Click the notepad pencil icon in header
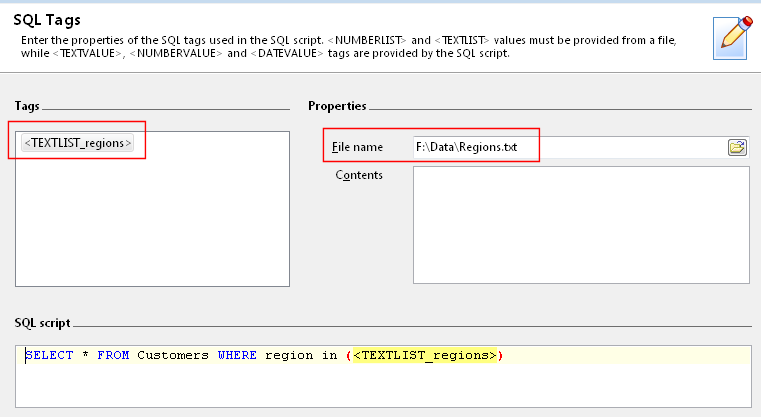761x417 pixels. (x=730, y=35)
